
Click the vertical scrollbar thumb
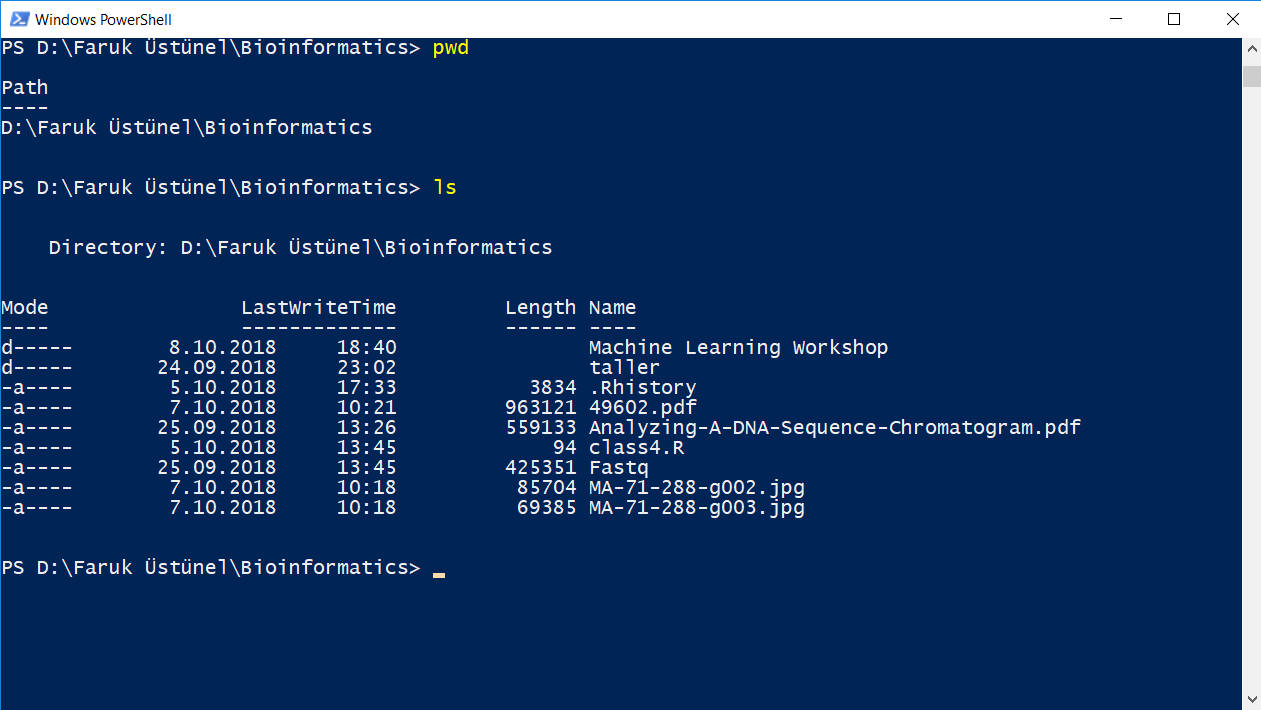tap(1251, 76)
